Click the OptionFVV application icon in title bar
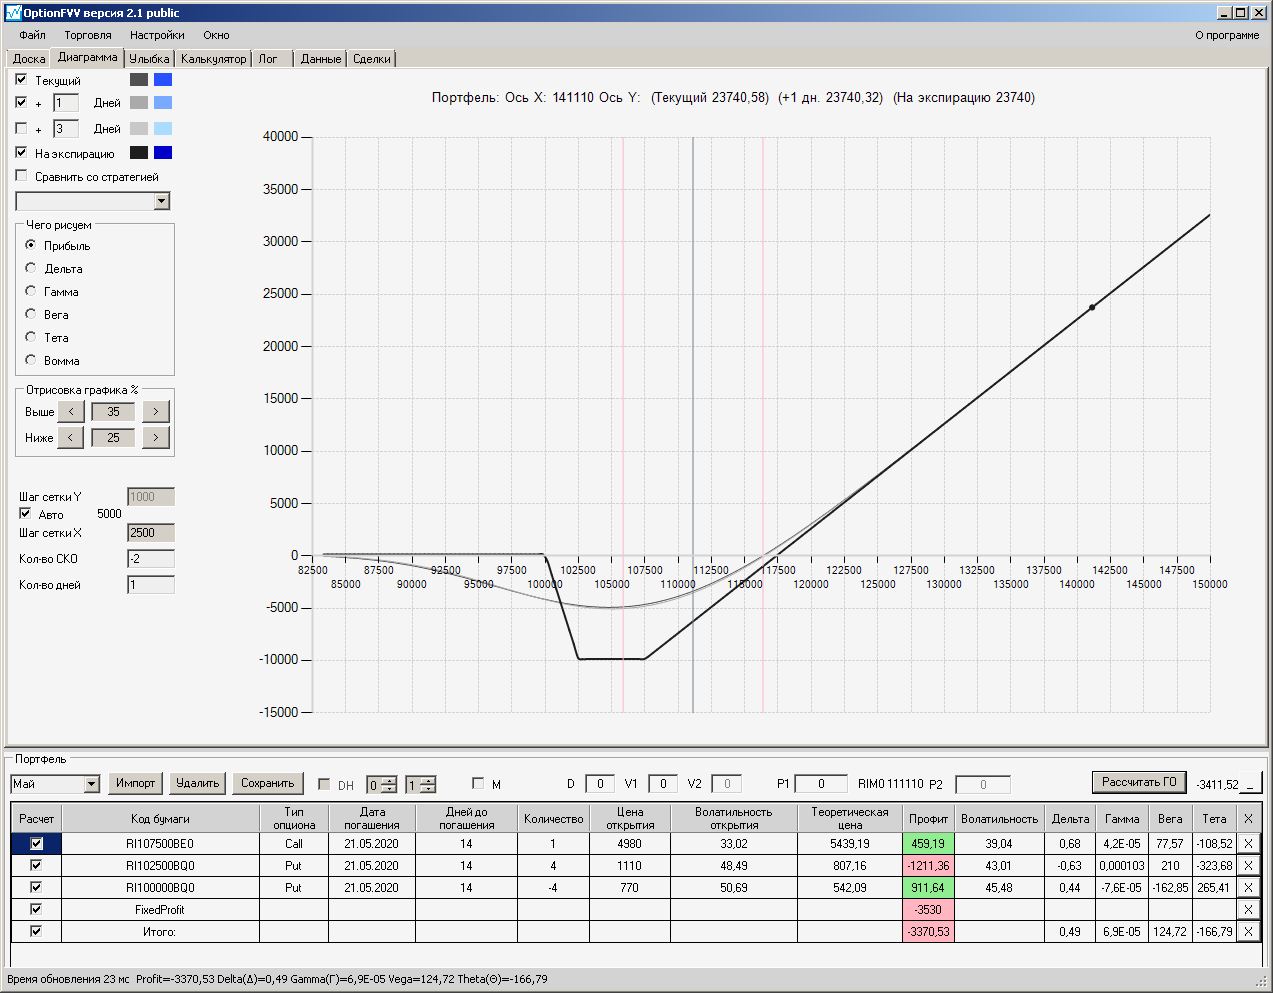1273x993 pixels. point(13,13)
